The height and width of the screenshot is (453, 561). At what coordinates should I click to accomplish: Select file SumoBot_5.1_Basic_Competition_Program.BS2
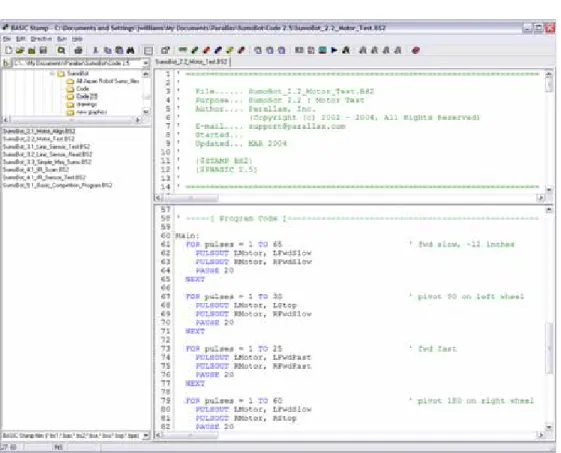(x=57, y=185)
